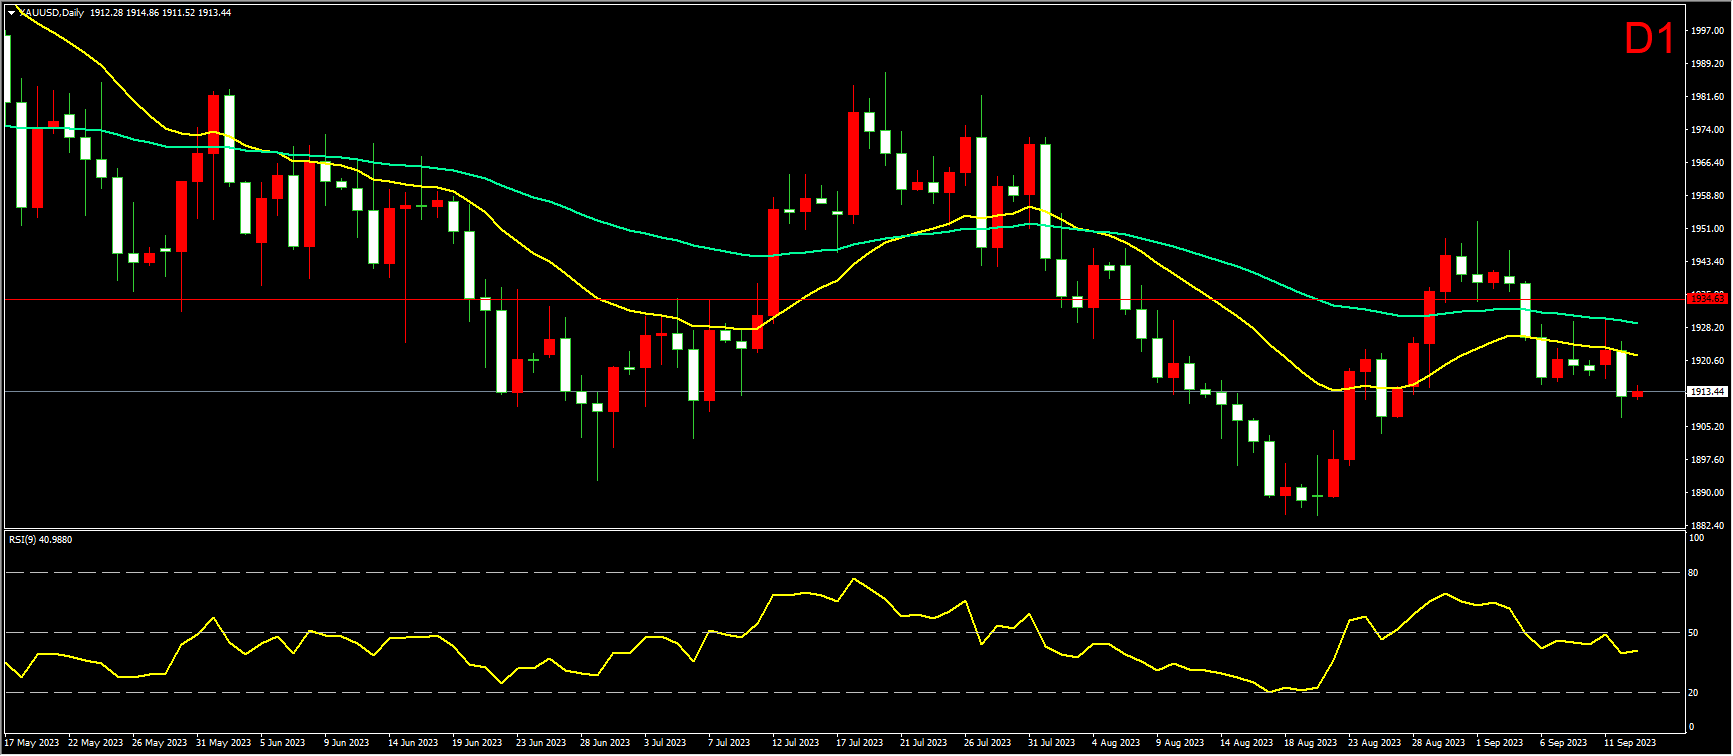This screenshot has height=756, width=1733.
Task: Click the 7 Jul 2023 date label
Action: 730,743
